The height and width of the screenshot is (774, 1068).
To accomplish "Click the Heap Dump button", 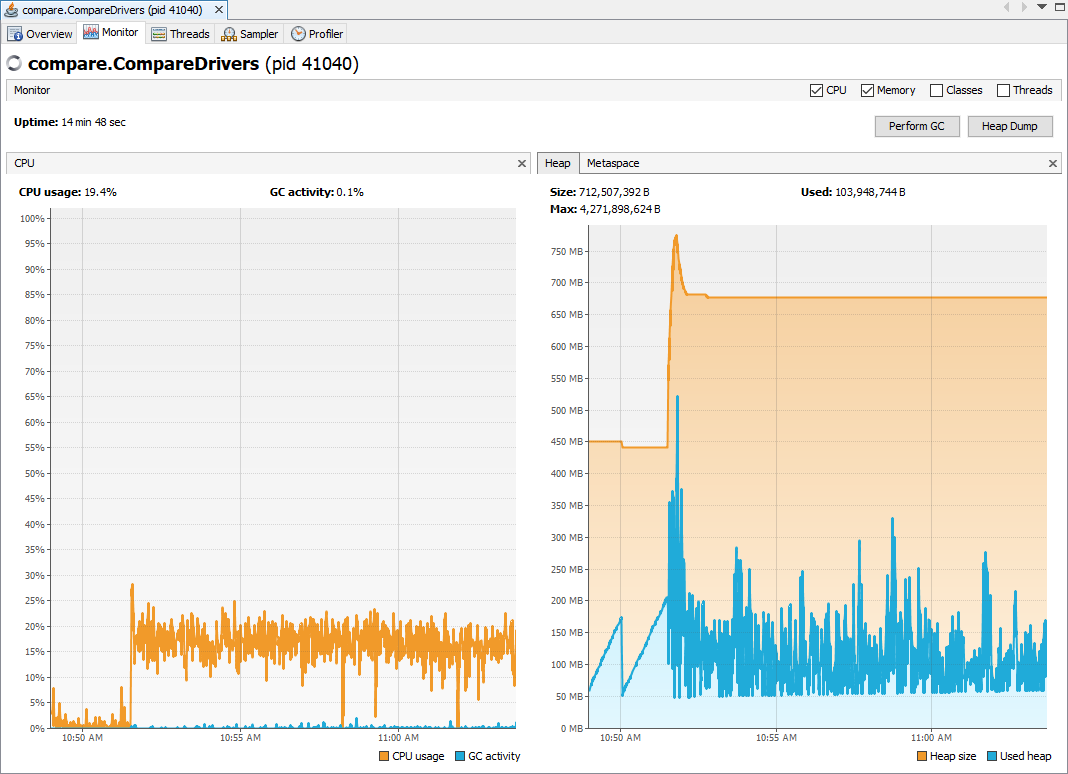I will click(1010, 127).
